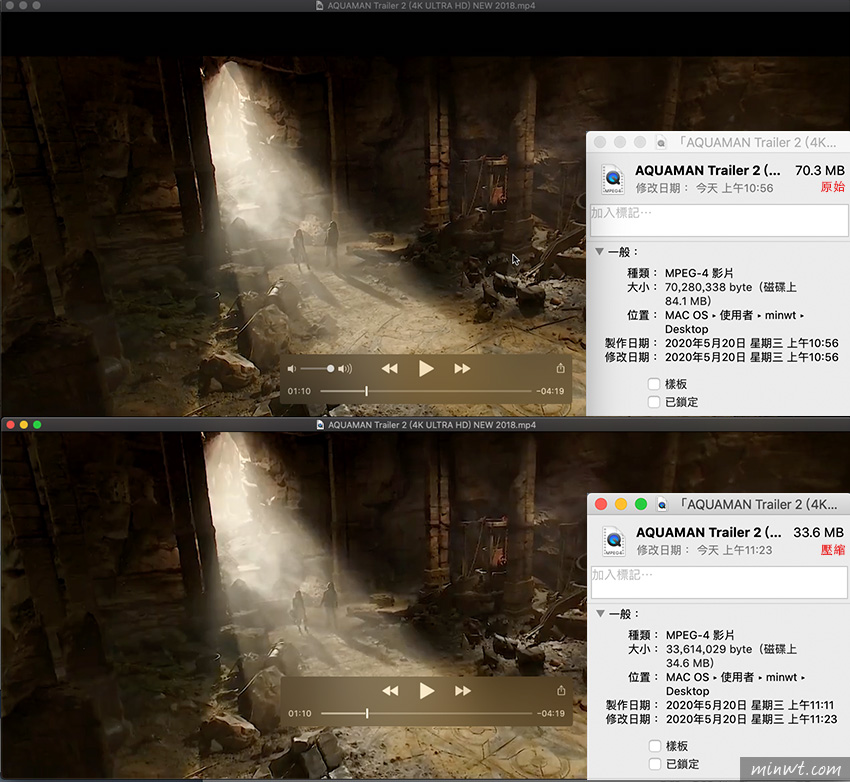
Task: Click full screen on the lower QuickTime player
Action: (x=37, y=424)
